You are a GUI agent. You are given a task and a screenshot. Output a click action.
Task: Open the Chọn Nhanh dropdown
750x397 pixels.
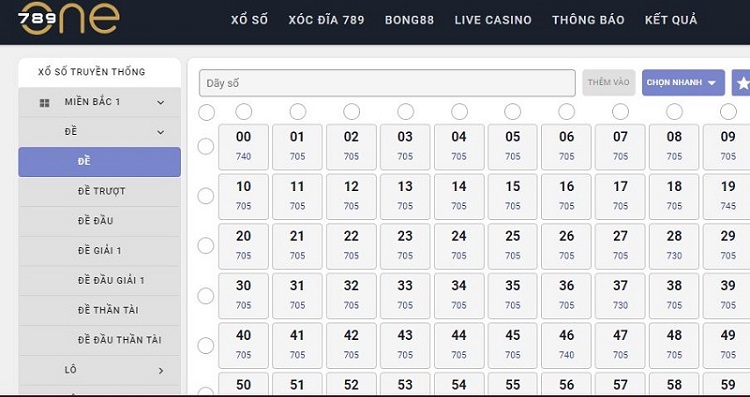(x=683, y=83)
